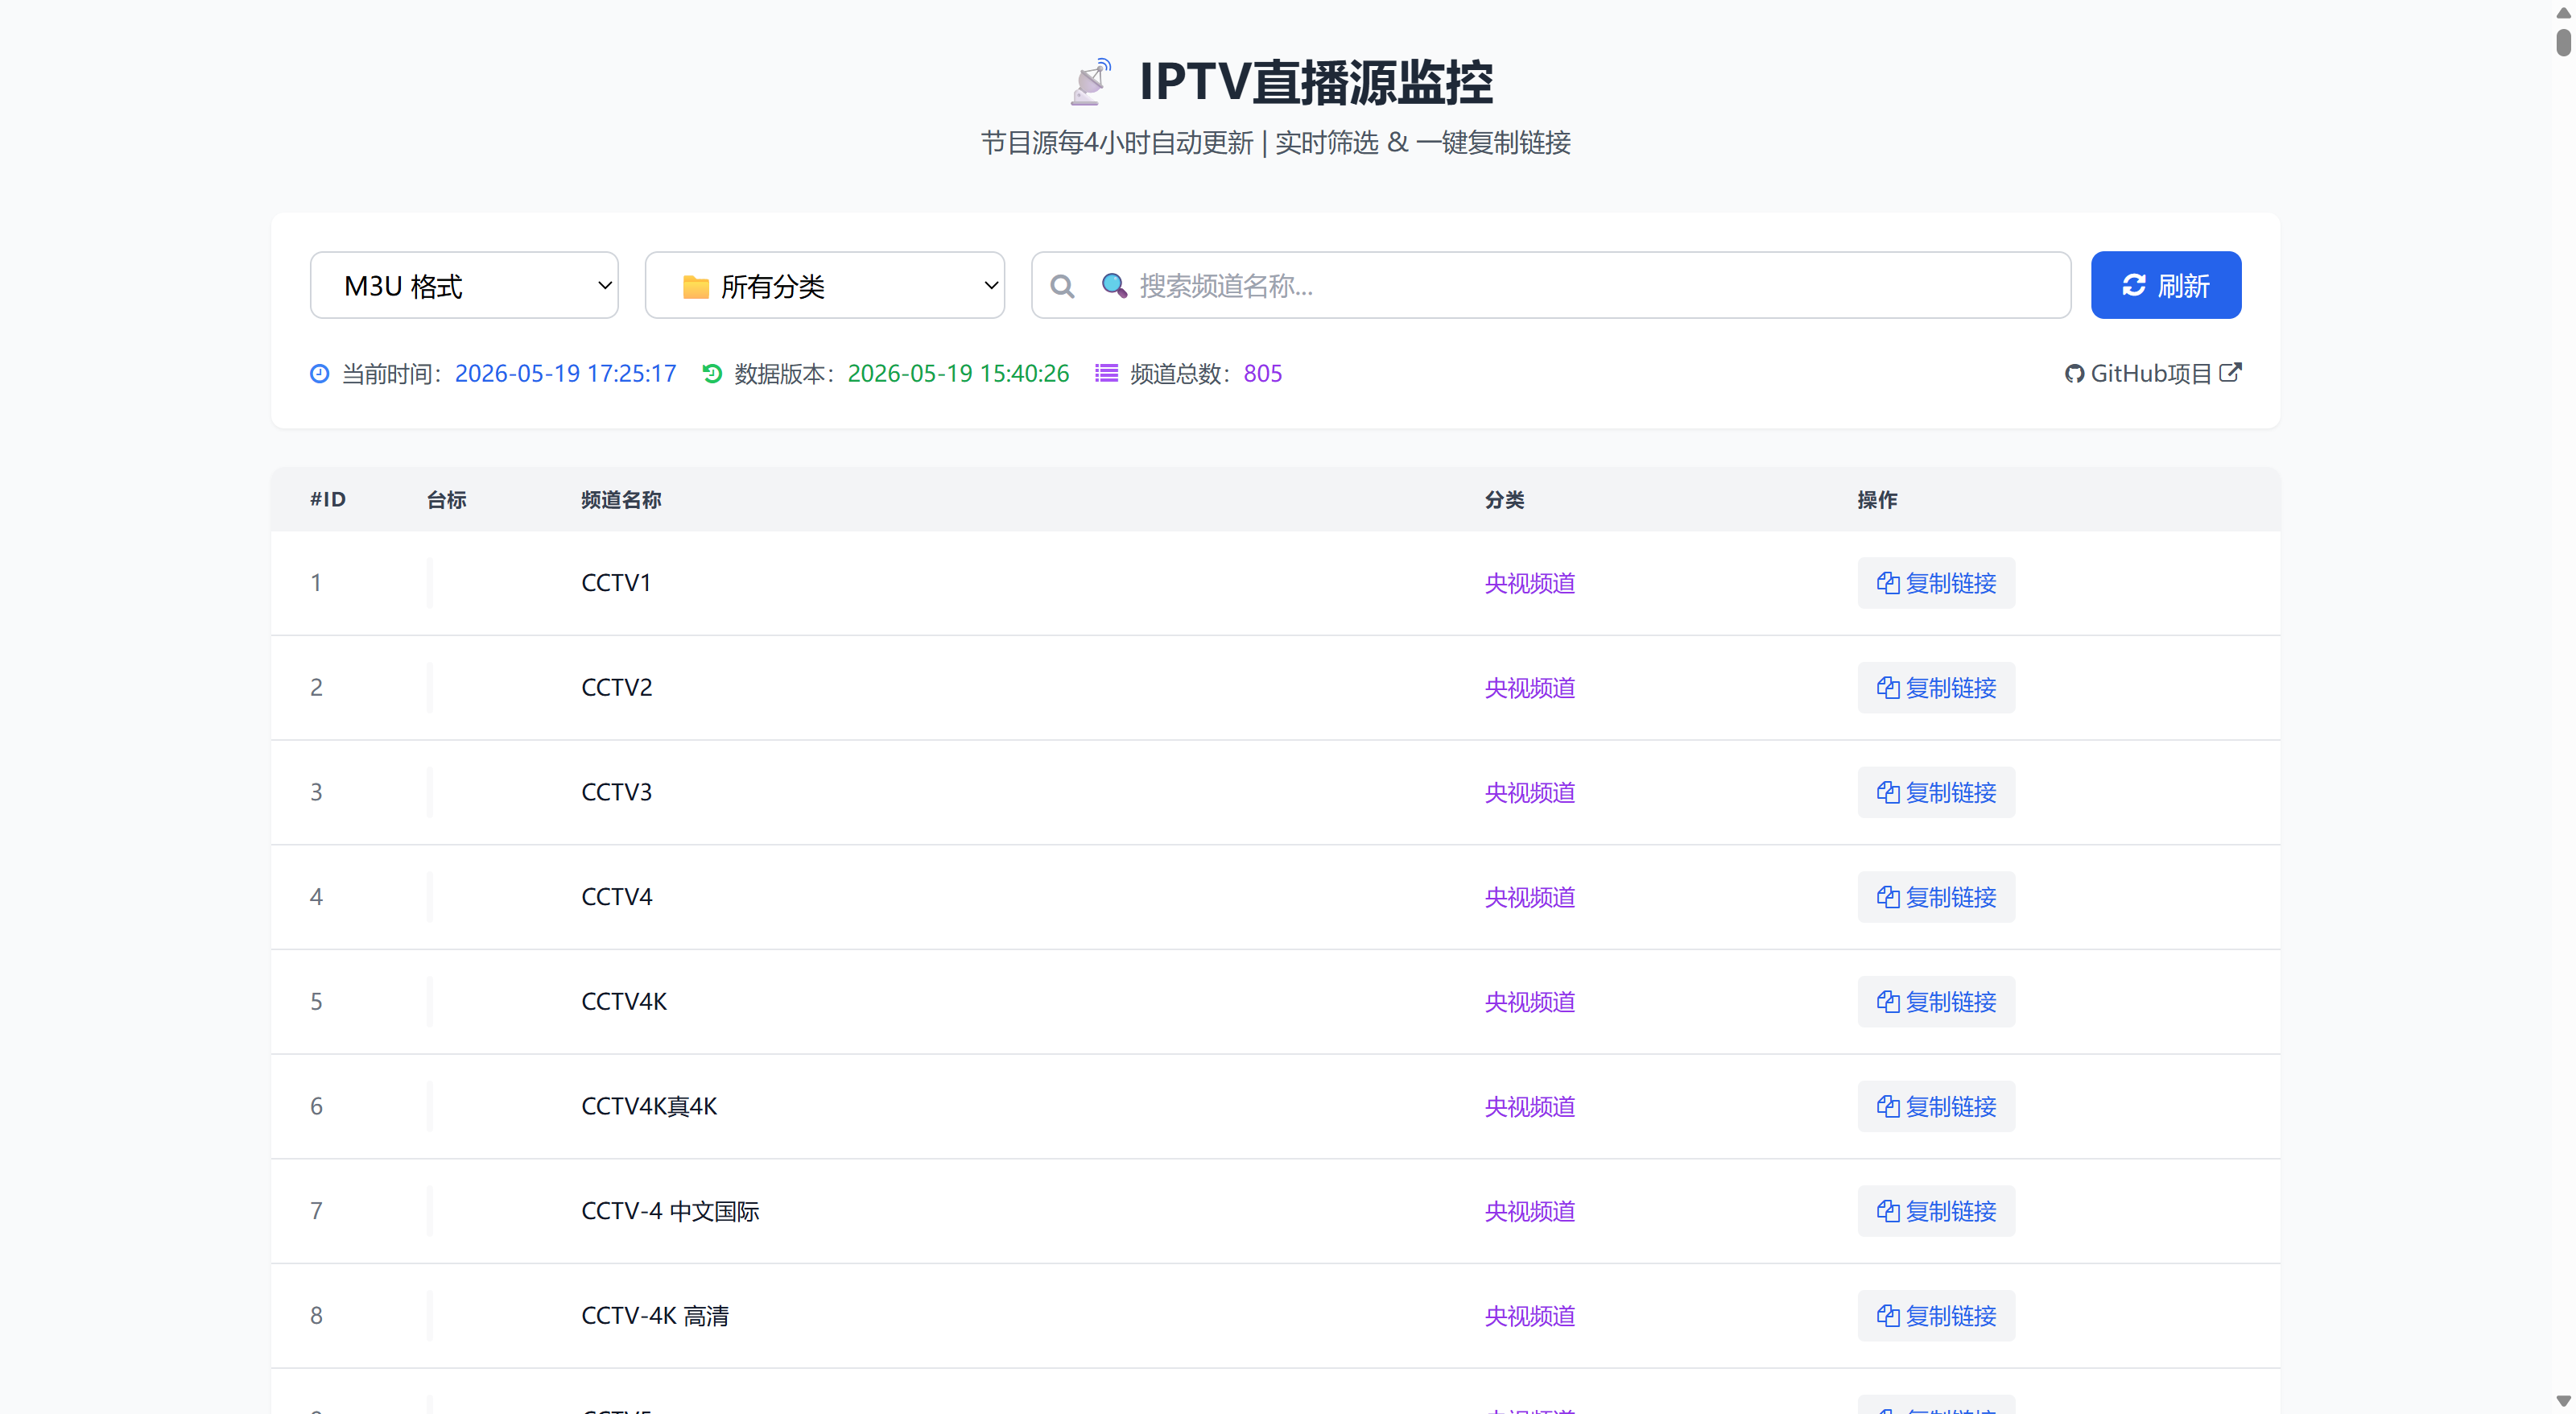Viewport: 2576px width, 1414px height.
Task: Click 央视频道 category in CCTV-4K 高清 row
Action: point(1530,1316)
